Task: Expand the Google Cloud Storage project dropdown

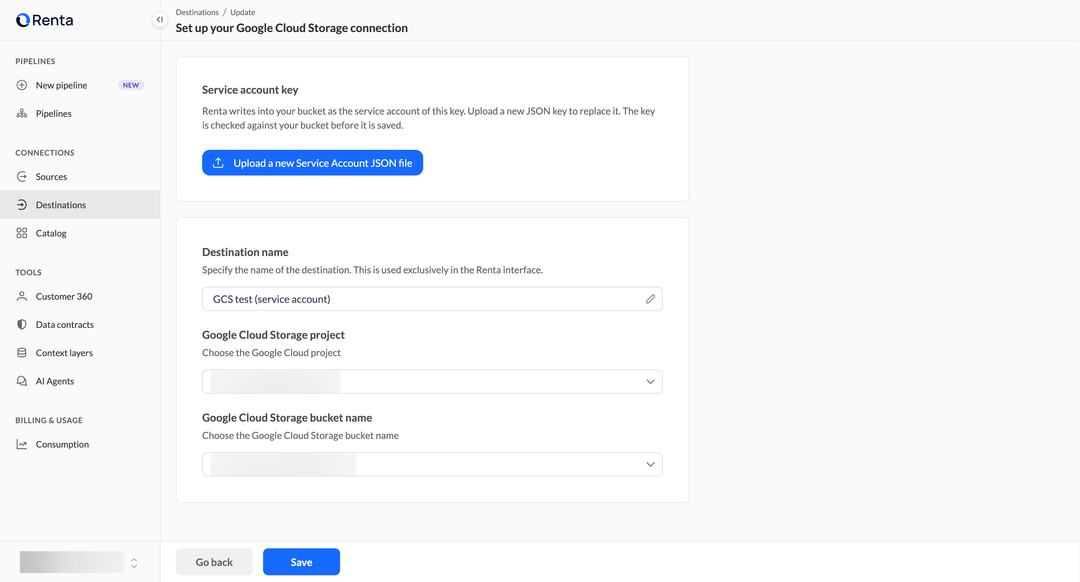Action: (x=433, y=382)
